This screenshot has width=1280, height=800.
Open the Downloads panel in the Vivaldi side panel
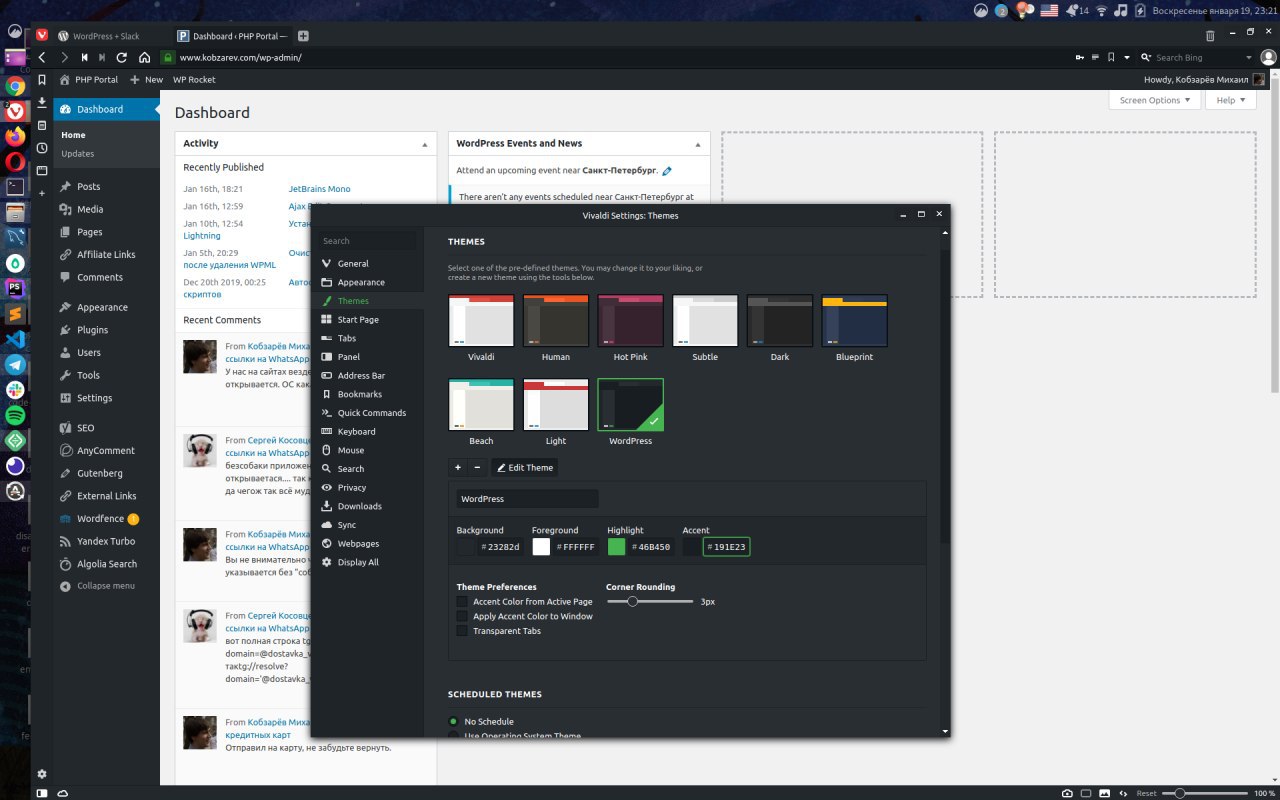(42, 102)
